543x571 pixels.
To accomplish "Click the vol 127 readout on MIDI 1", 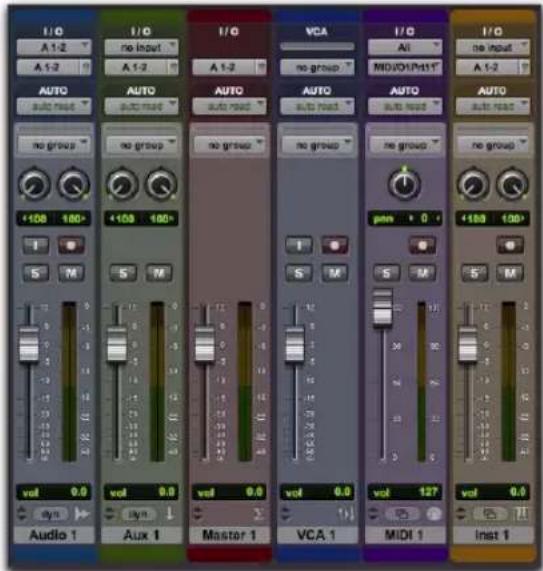I will 405,492.
